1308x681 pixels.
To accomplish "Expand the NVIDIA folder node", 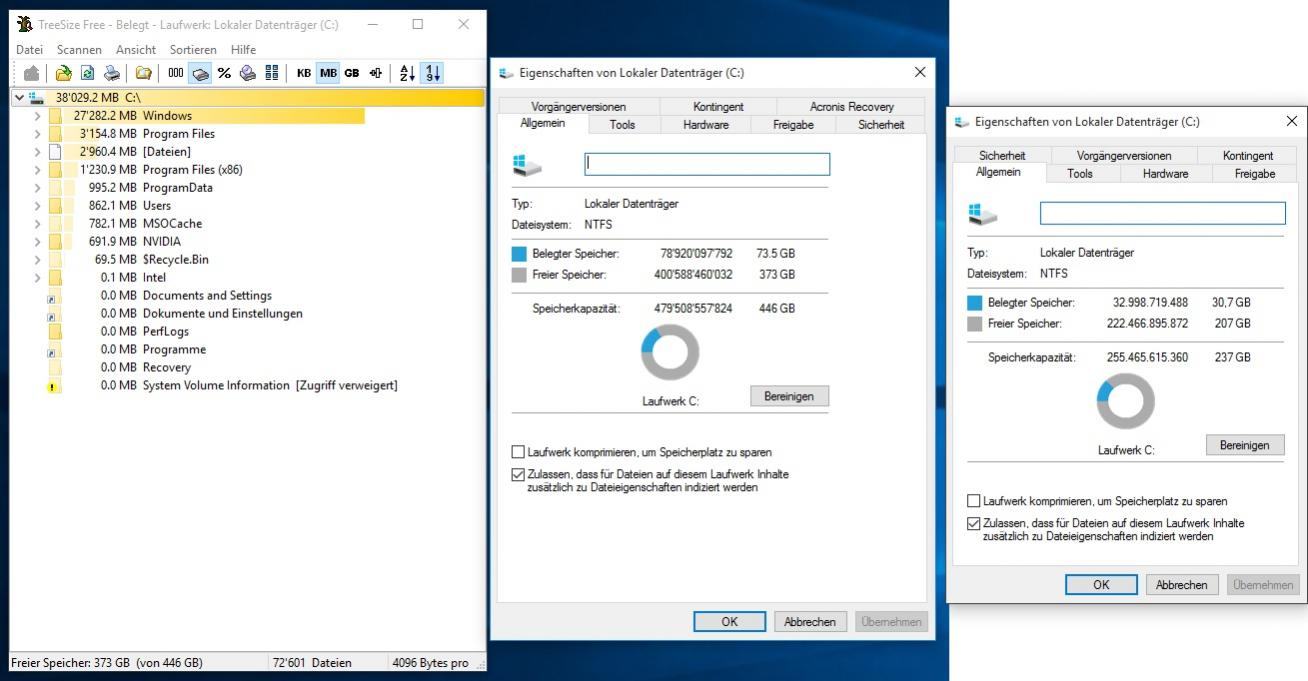I will click(38, 242).
